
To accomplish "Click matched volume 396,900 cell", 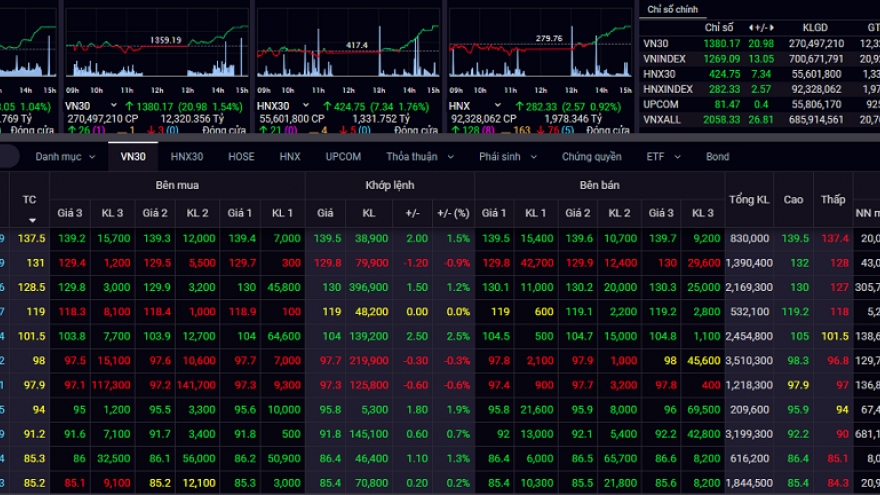I will [x=368, y=287].
